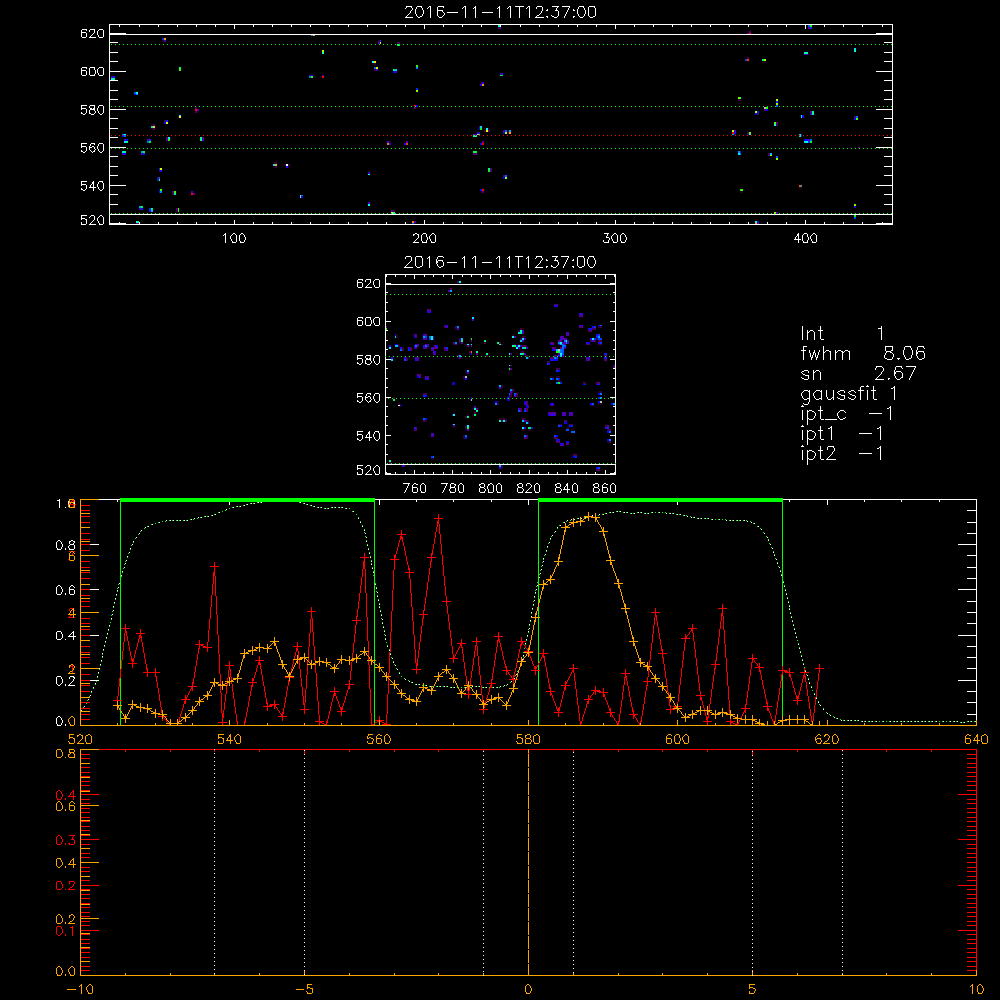
Task: Select the 'ipt_c -1' line
Action: [x=847, y=414]
